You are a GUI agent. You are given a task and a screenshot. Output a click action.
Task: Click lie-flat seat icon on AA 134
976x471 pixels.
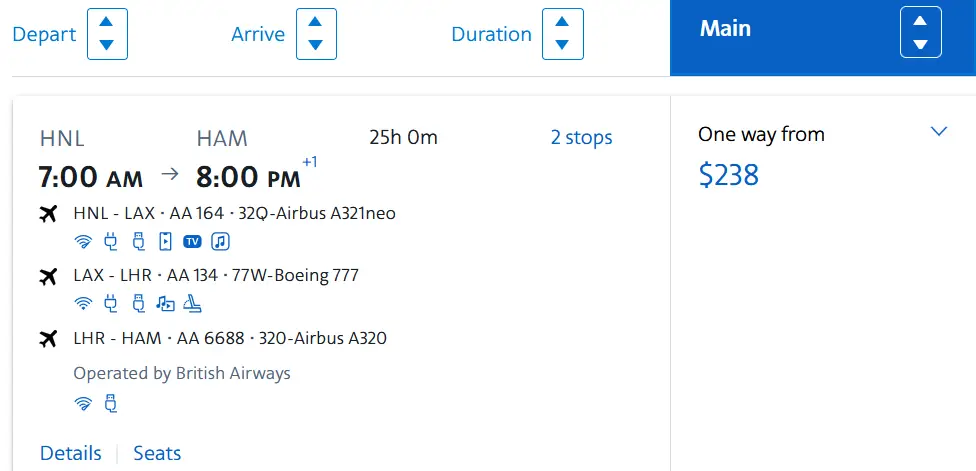(x=193, y=303)
